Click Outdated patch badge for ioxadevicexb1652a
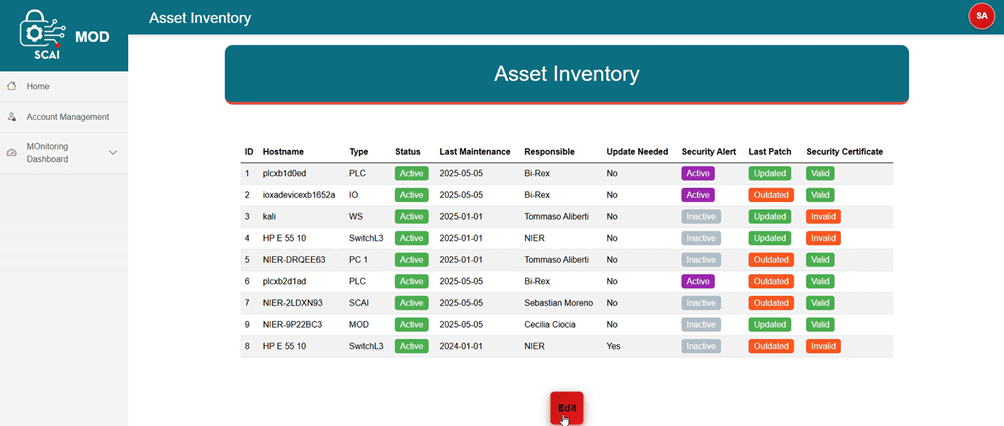The width and height of the screenshot is (1004, 426). click(x=771, y=195)
